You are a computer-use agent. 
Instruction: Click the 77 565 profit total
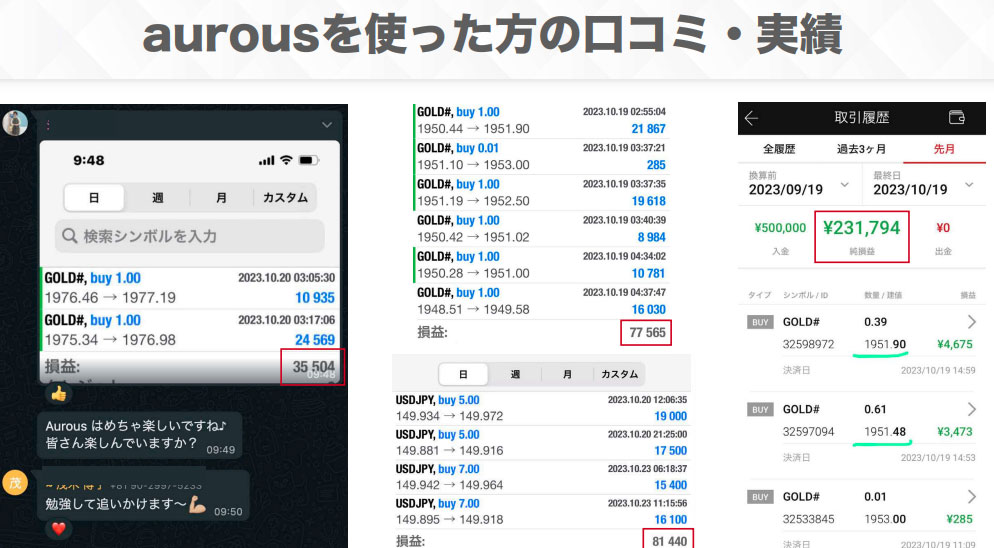point(647,332)
